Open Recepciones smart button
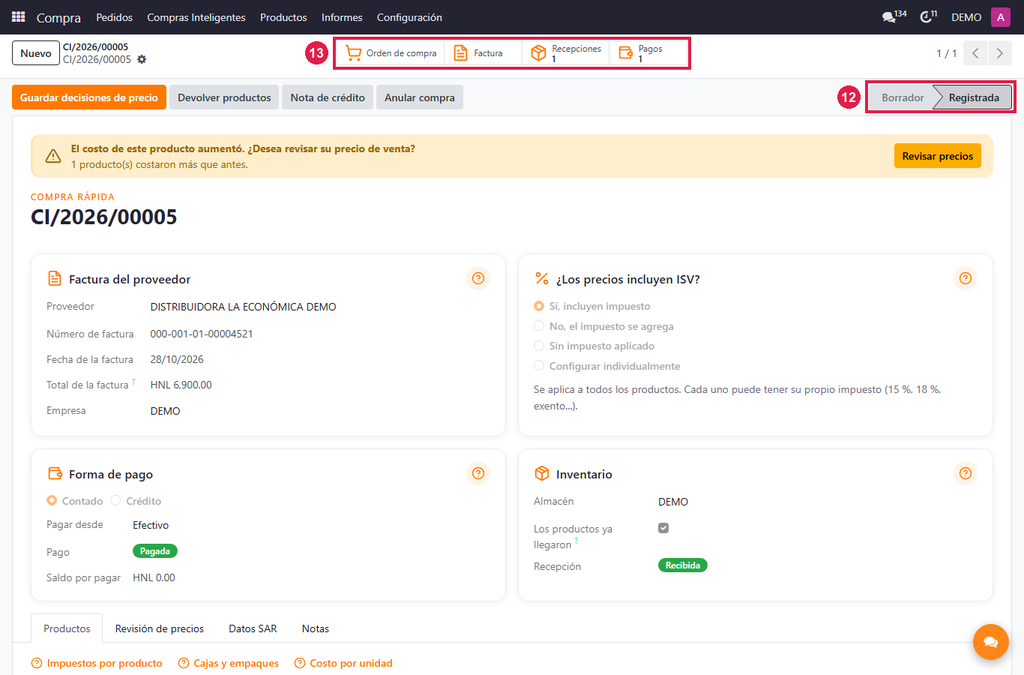Screen dimensions: 1024x675 [x=566, y=53]
